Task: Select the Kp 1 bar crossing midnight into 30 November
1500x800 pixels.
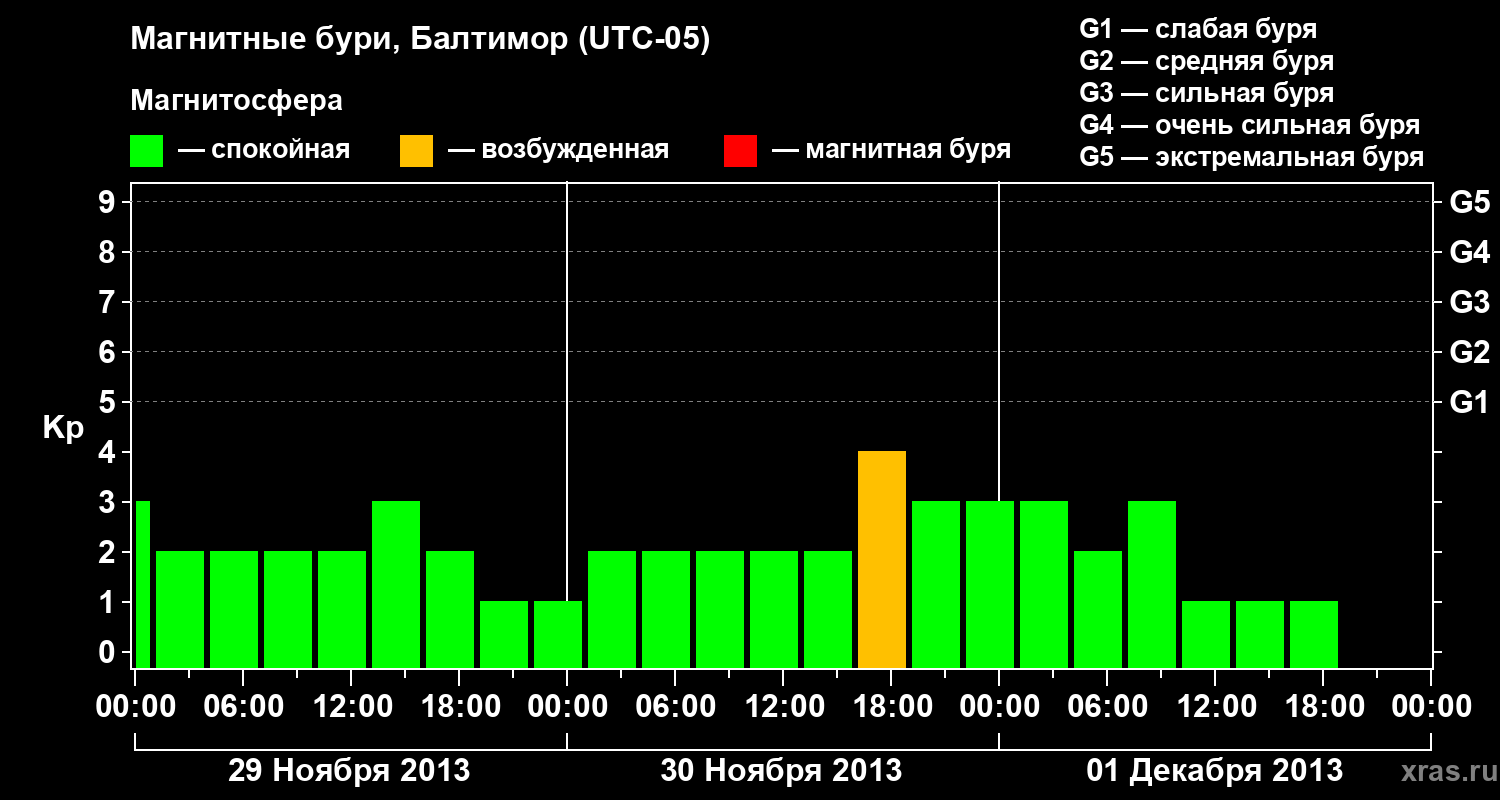Action: pyautogui.click(x=558, y=634)
